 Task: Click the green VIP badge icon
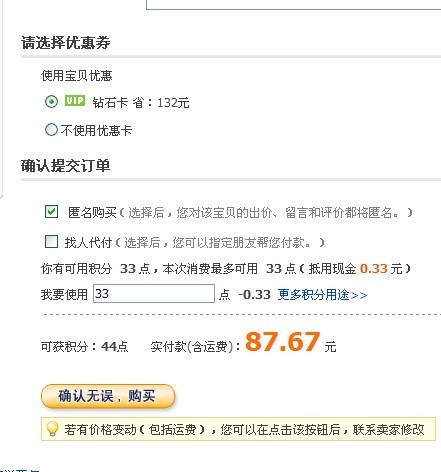click(75, 101)
